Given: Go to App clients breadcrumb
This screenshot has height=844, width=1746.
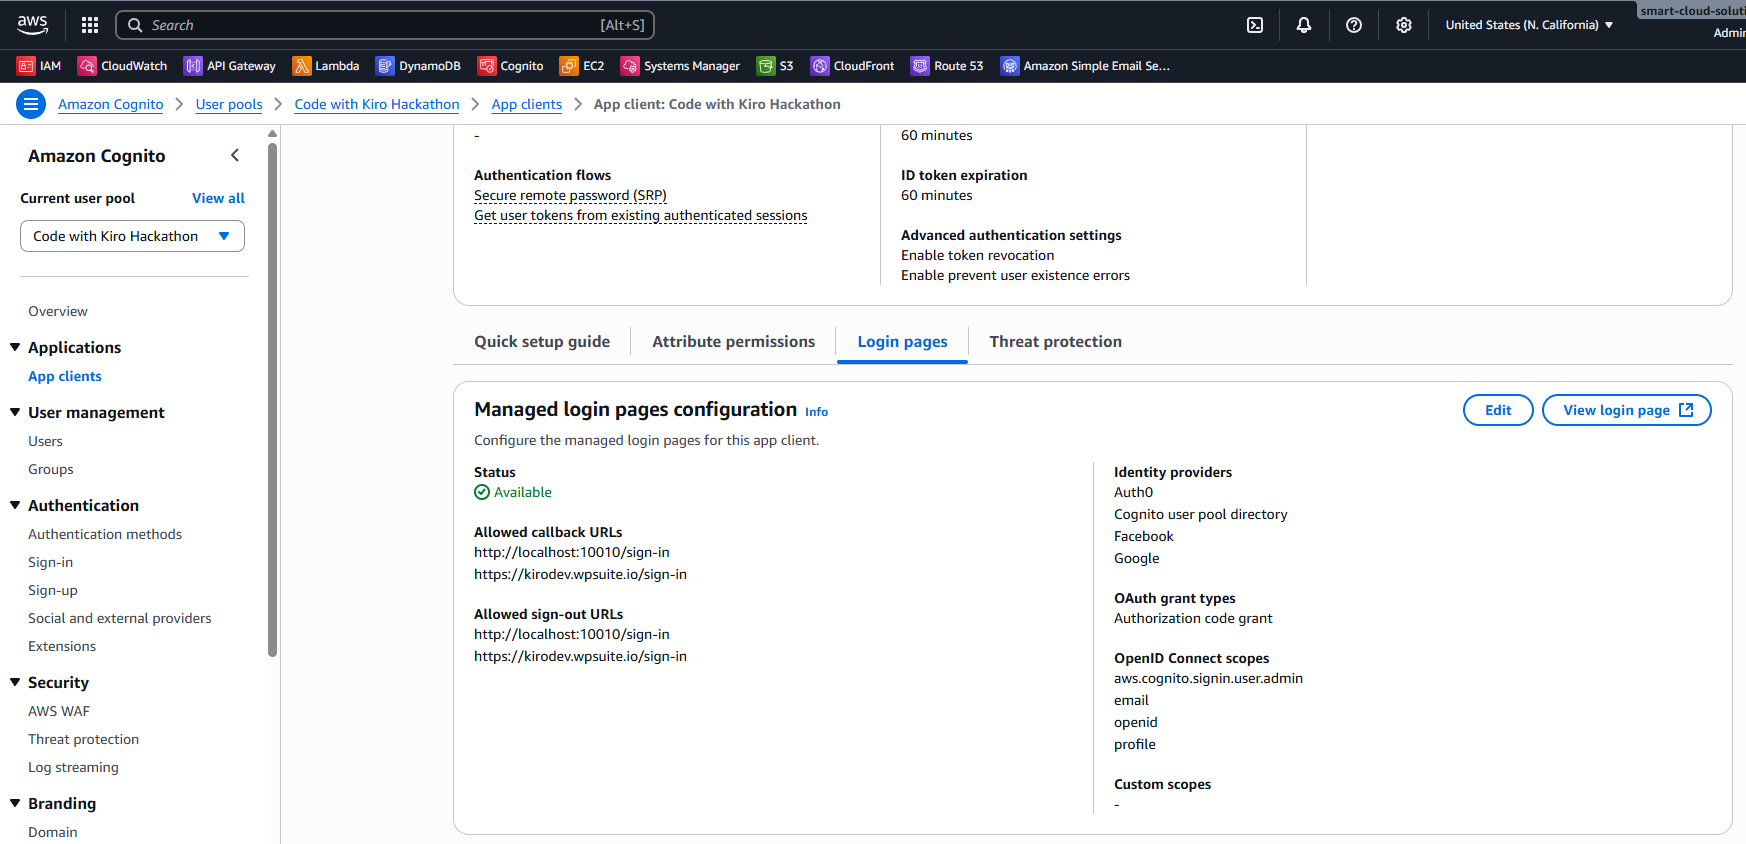Looking at the screenshot, I should click(x=526, y=104).
